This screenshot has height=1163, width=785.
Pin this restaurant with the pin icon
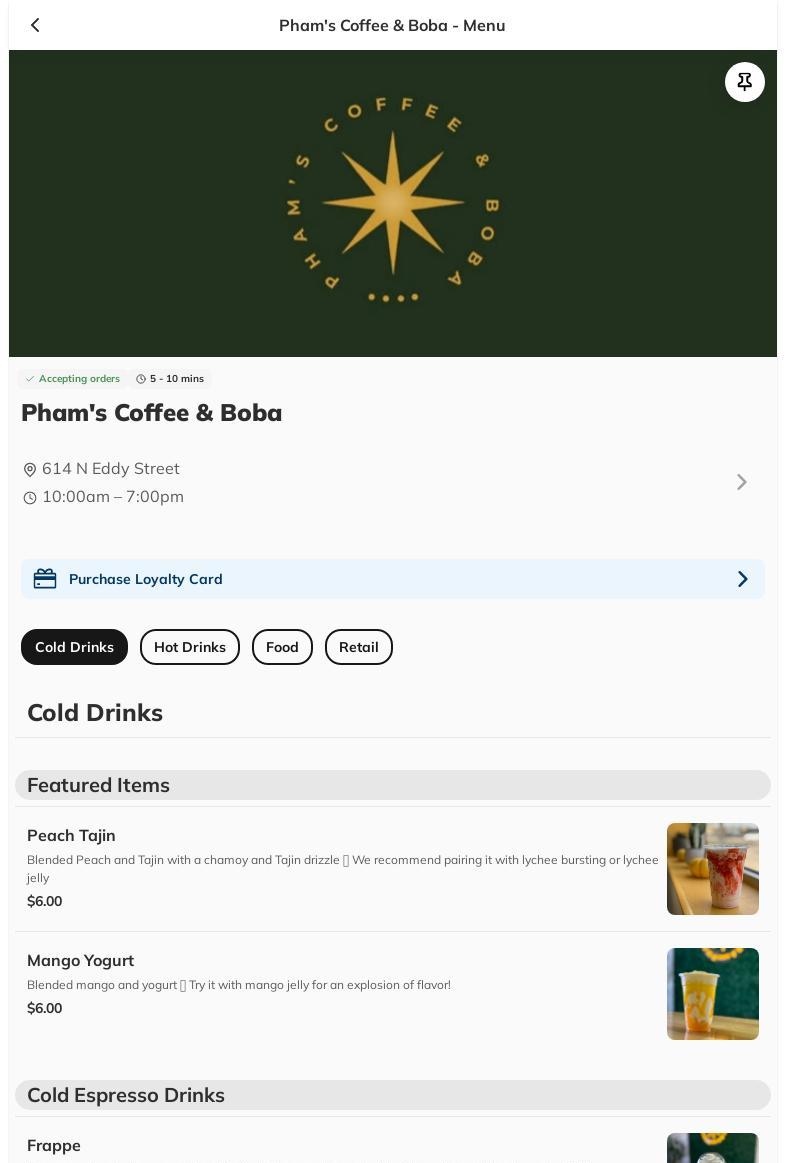[744, 82]
